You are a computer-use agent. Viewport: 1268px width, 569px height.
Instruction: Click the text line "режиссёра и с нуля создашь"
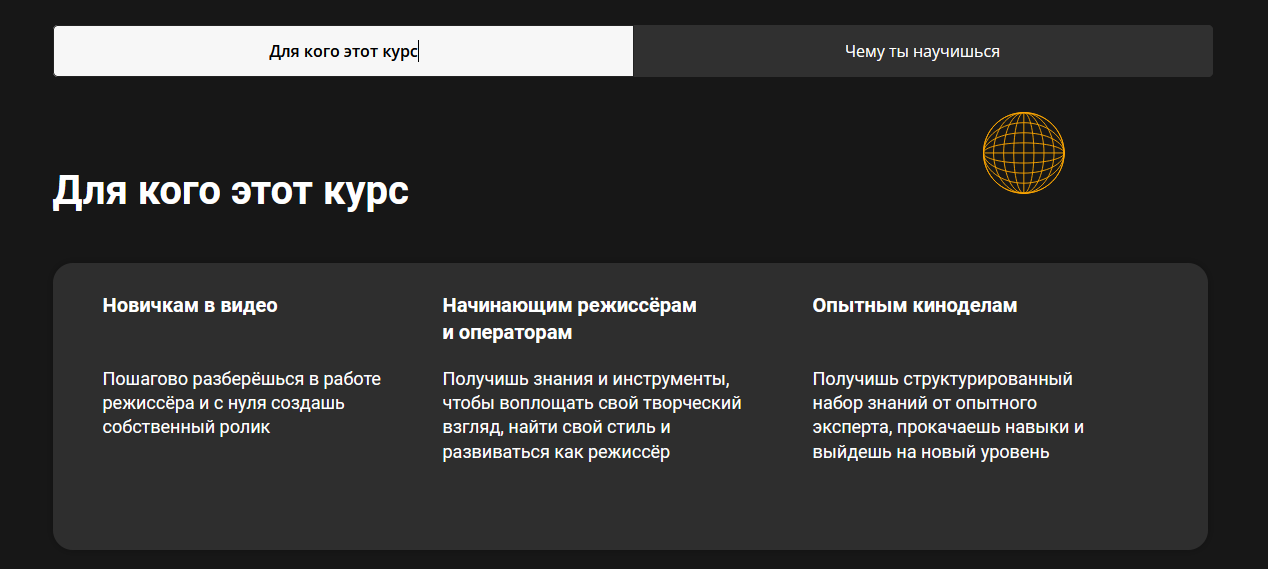pos(223,404)
